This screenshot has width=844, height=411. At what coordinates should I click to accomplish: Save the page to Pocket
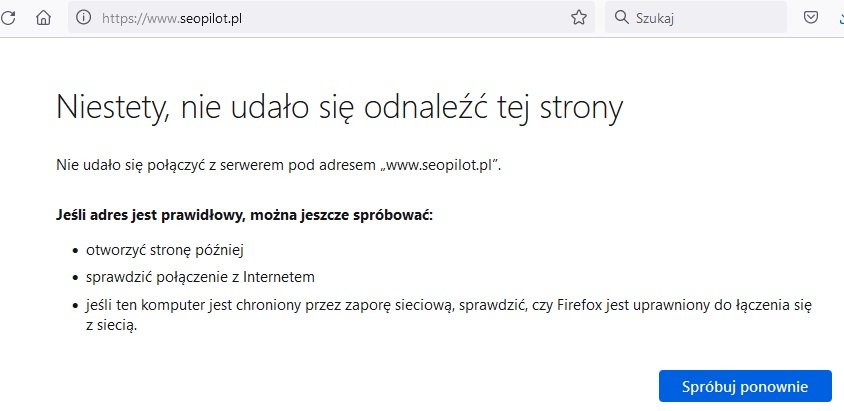(812, 17)
